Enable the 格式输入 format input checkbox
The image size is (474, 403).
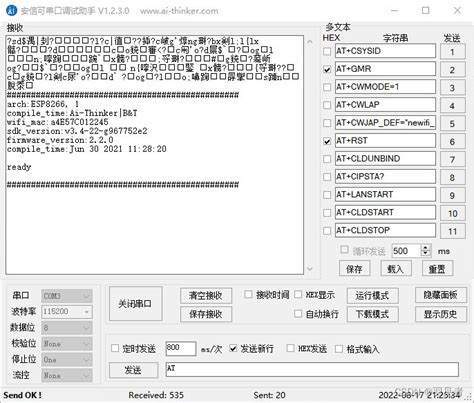click(x=339, y=349)
